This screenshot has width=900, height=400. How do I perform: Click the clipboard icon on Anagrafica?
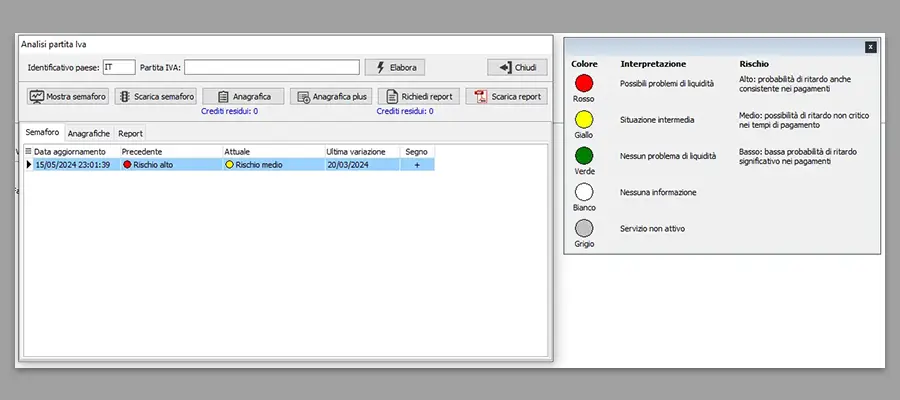pos(223,97)
